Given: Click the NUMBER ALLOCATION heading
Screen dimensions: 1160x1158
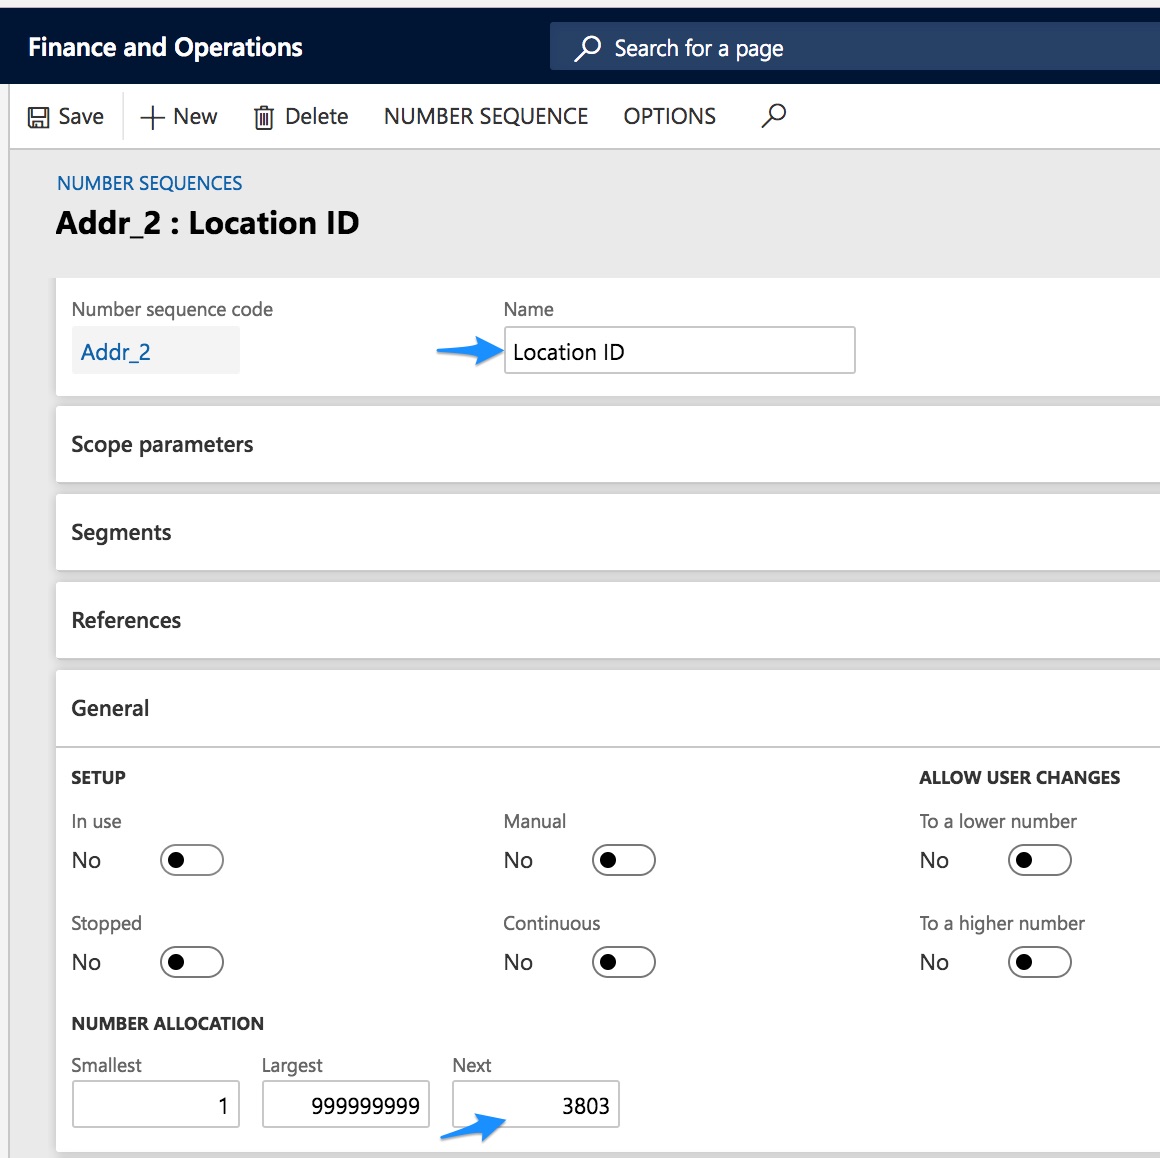Looking at the screenshot, I should (x=168, y=1023).
